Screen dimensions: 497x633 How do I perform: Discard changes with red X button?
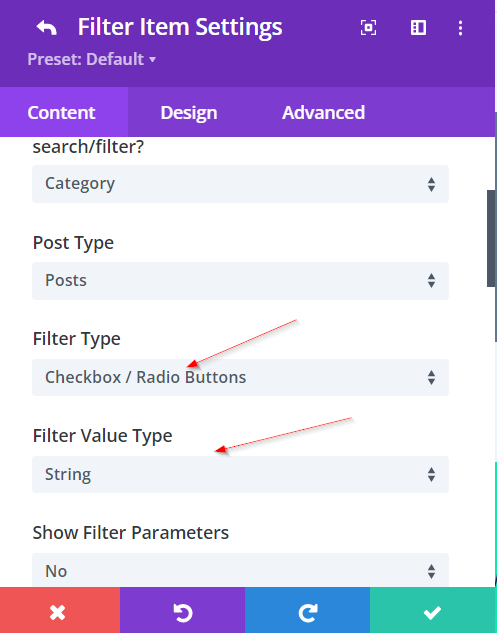point(60,610)
